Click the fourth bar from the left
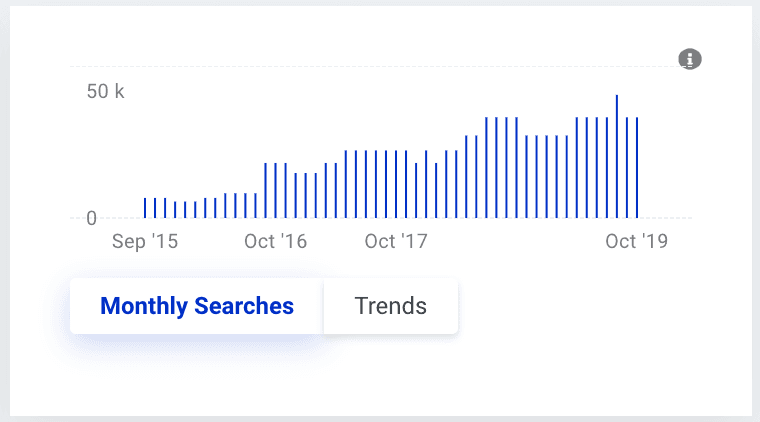760x422 pixels. click(x=175, y=209)
